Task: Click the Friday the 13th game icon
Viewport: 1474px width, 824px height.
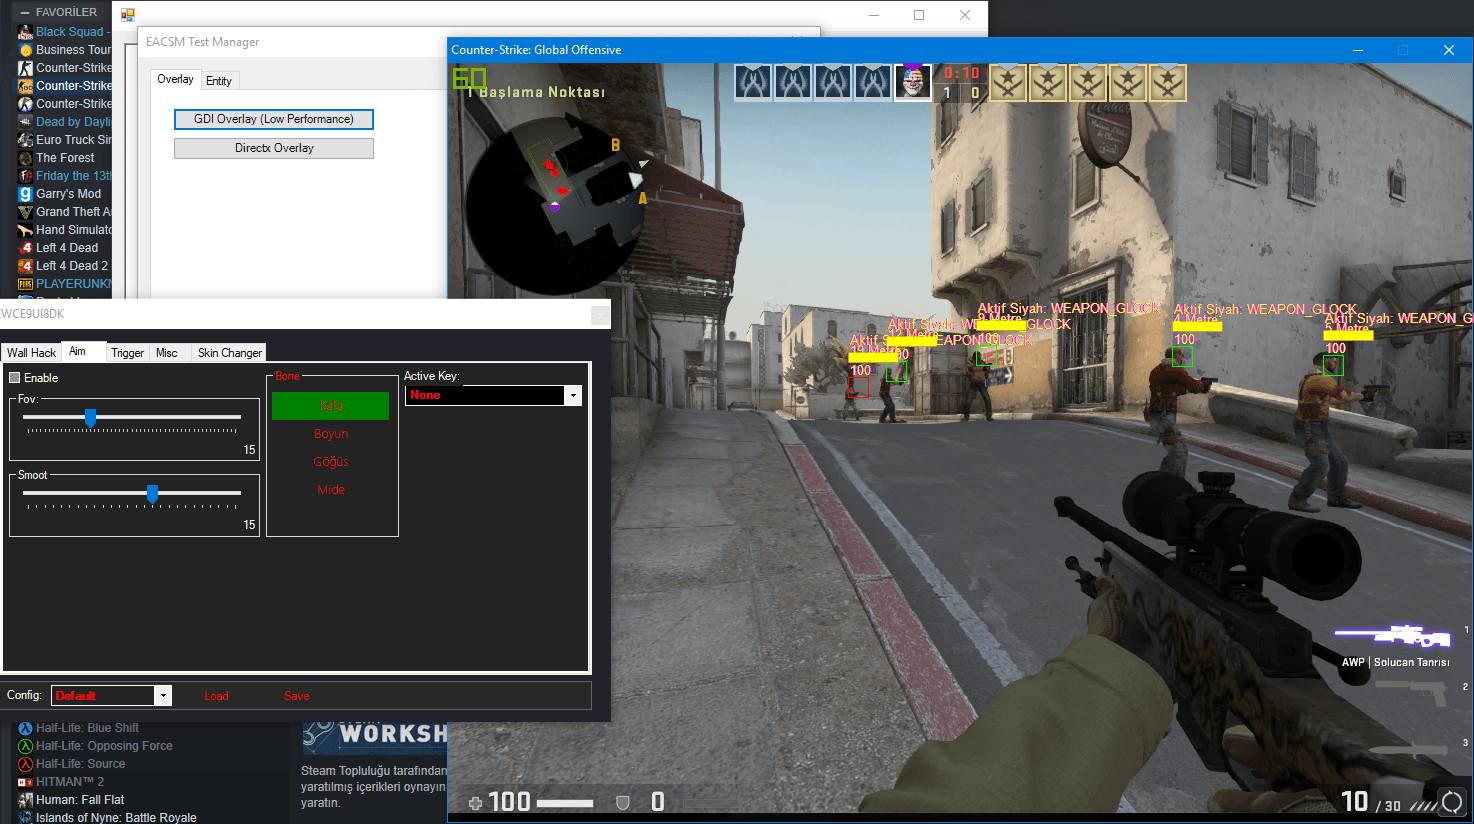Action: coord(25,176)
